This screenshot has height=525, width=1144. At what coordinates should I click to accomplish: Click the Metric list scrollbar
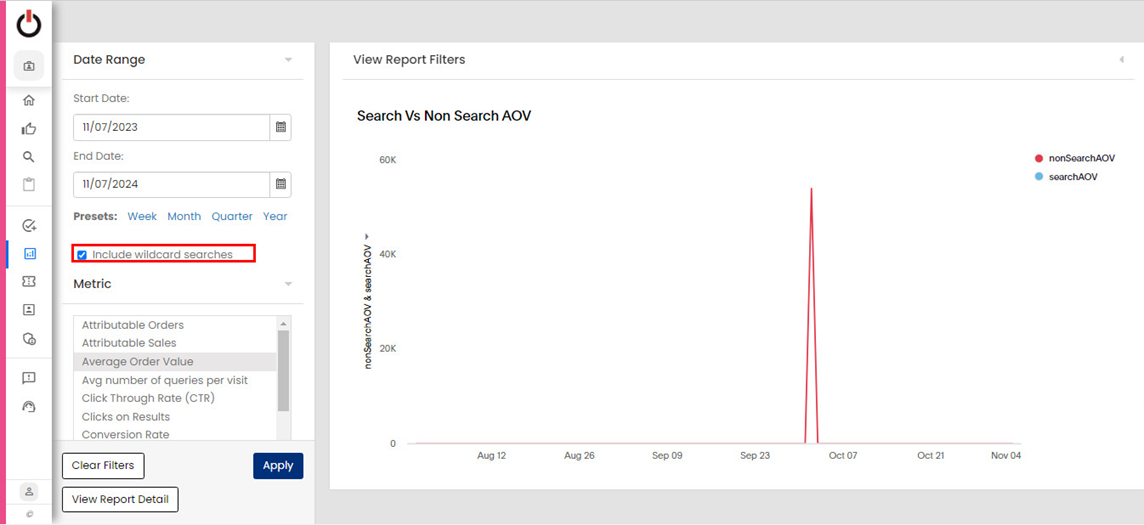(283, 370)
